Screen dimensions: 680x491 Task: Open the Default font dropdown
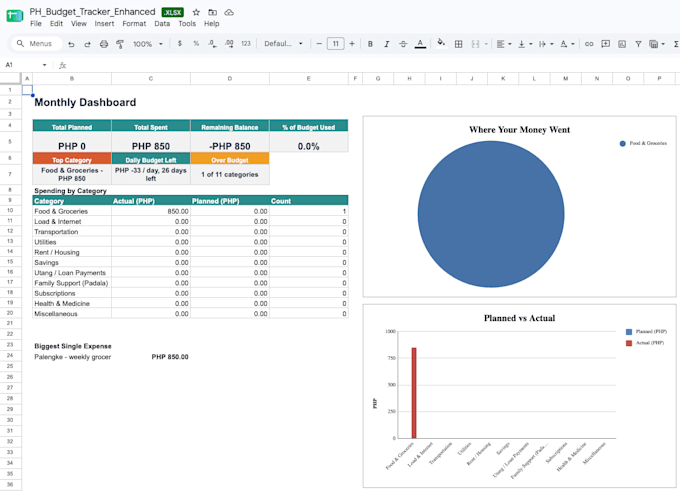pyautogui.click(x=283, y=43)
